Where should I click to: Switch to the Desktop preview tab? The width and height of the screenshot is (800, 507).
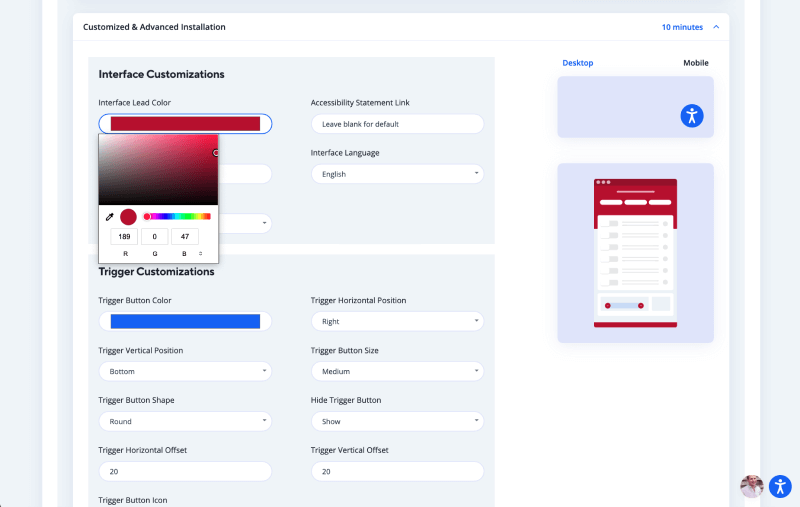[x=578, y=63]
